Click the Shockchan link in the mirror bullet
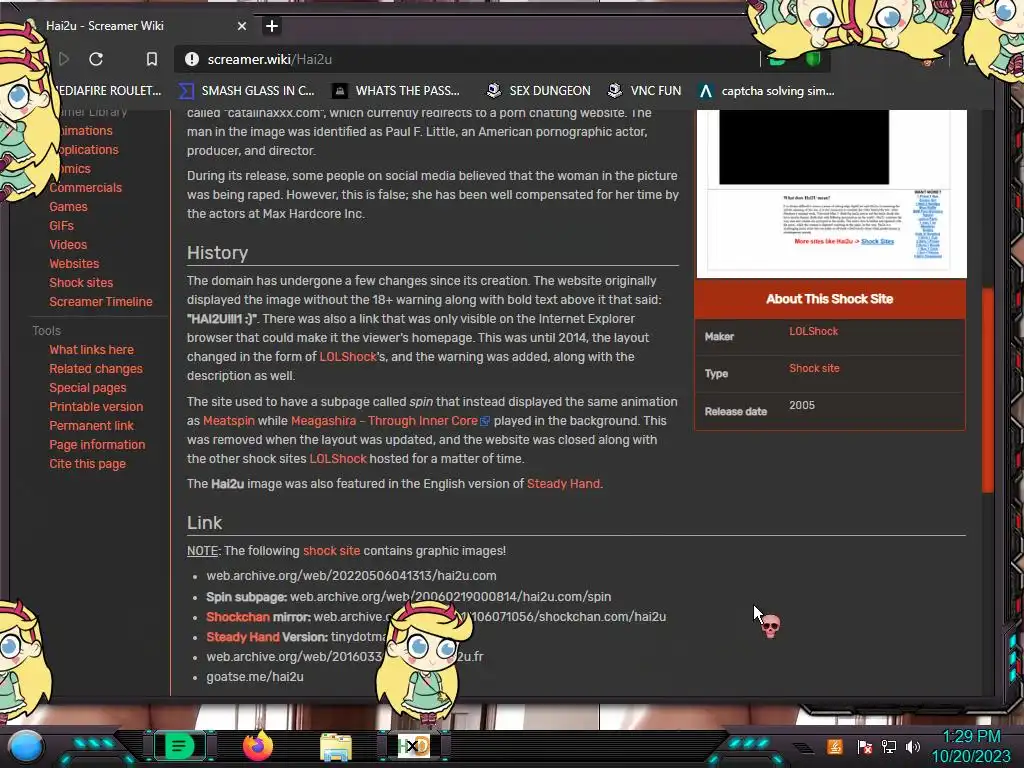This screenshot has width=1024, height=768. coord(238,616)
